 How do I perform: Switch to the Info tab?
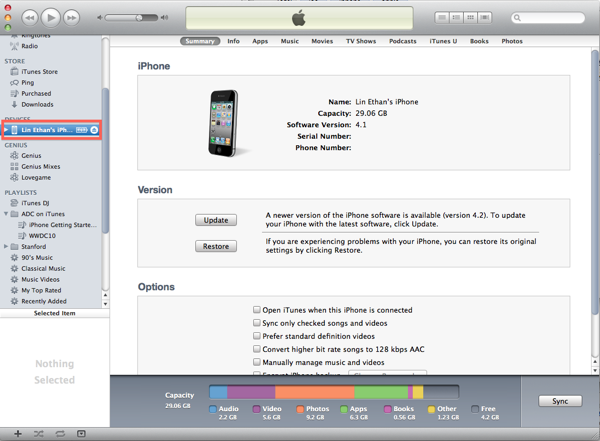(233, 41)
